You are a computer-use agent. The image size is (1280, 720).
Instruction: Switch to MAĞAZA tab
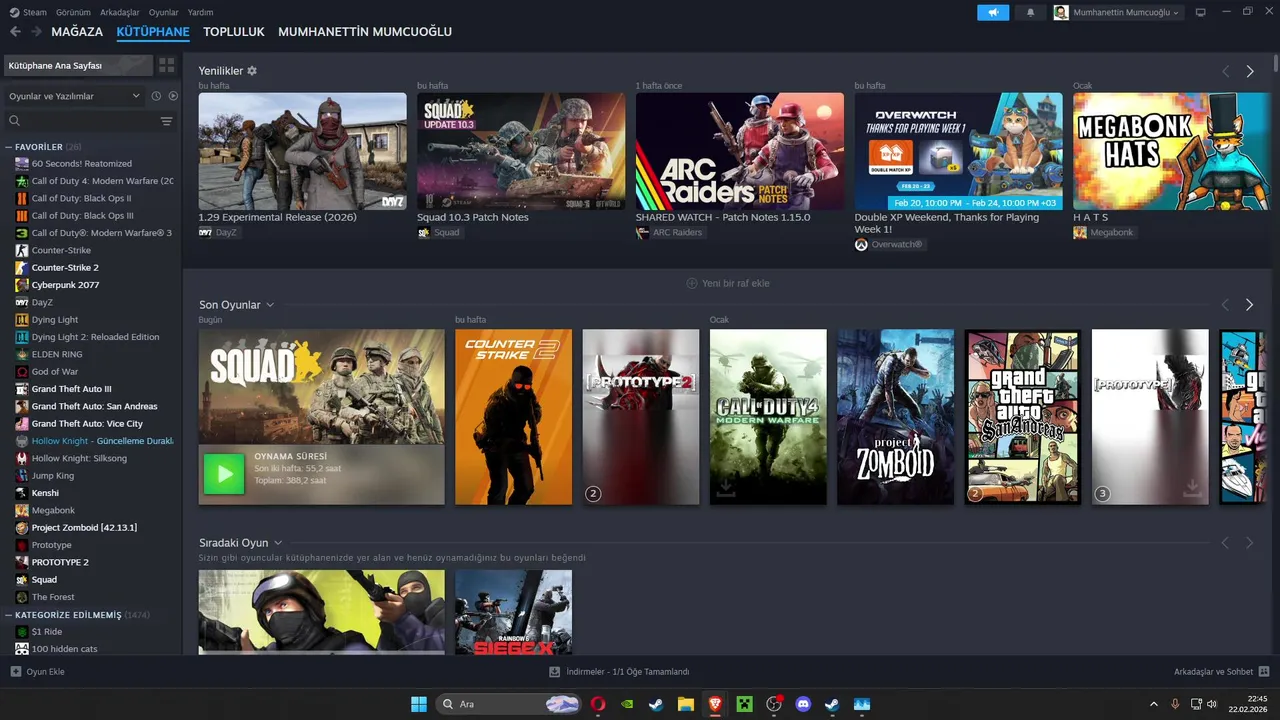pyautogui.click(x=77, y=32)
